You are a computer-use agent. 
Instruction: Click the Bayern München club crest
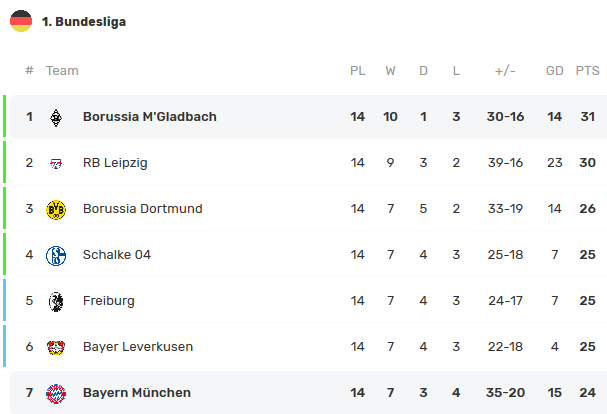coord(56,393)
